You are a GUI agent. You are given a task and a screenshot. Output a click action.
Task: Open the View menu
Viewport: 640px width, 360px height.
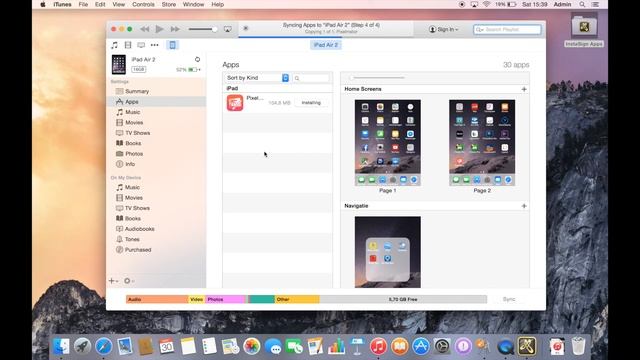tap(119, 4)
